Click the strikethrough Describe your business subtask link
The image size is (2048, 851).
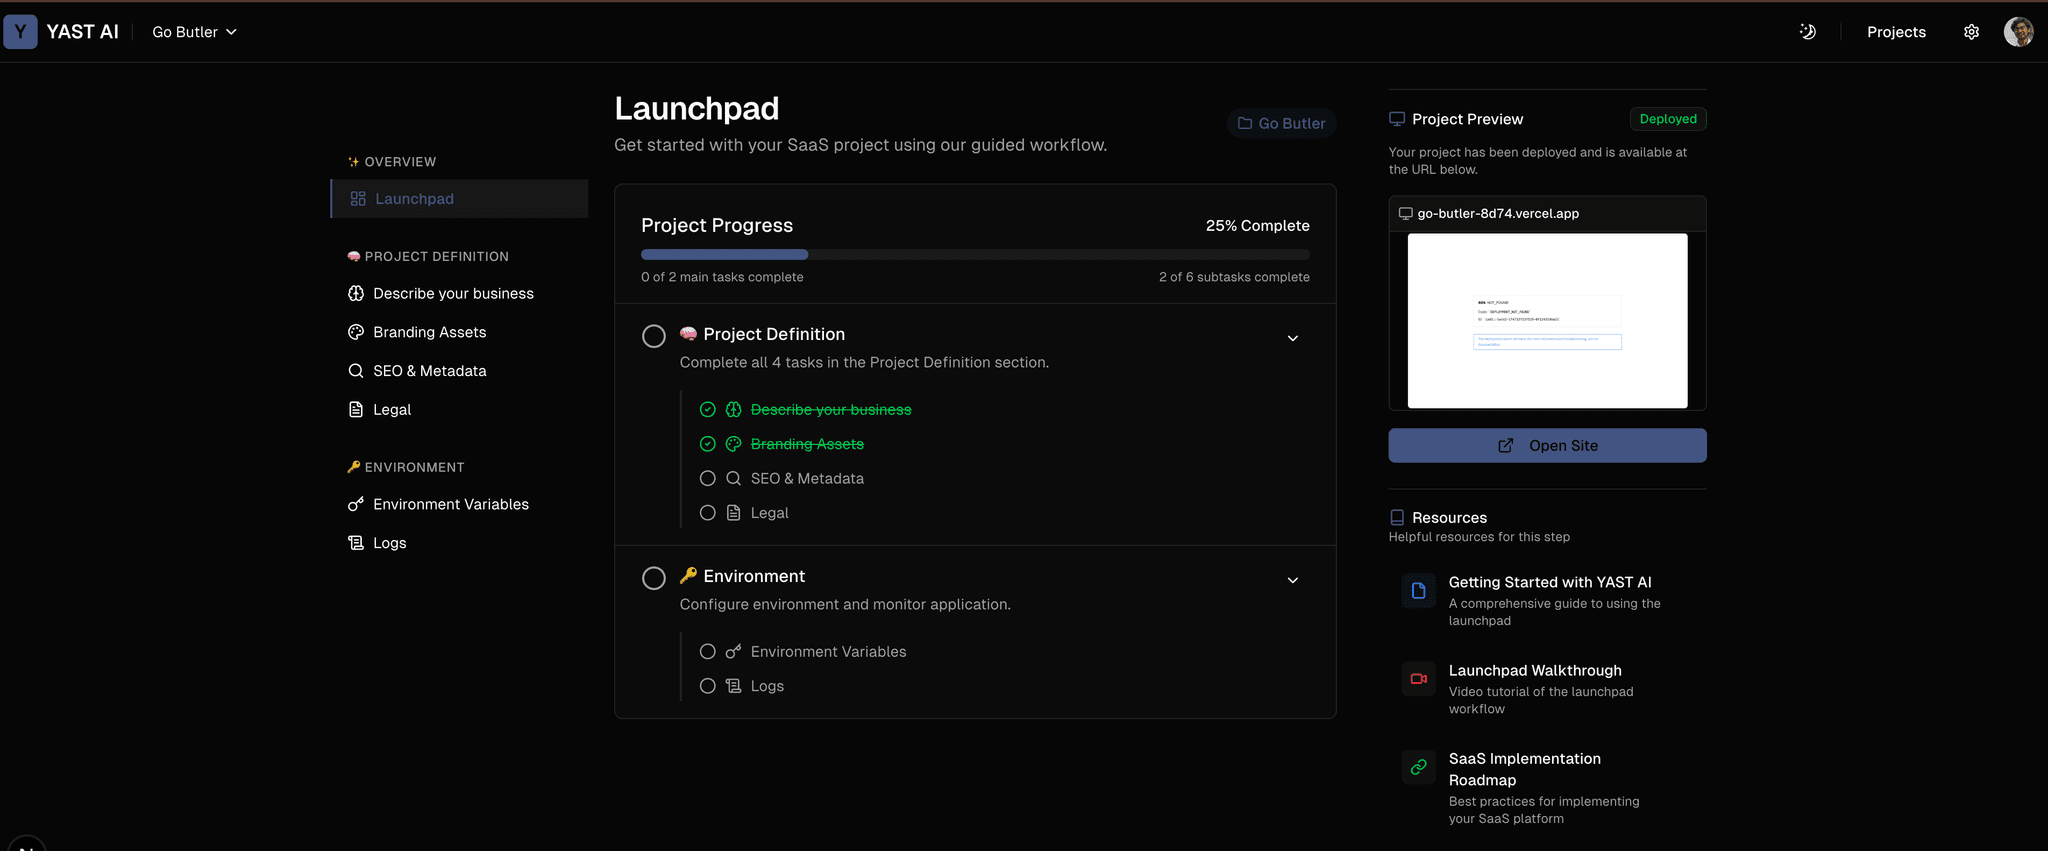(831, 410)
